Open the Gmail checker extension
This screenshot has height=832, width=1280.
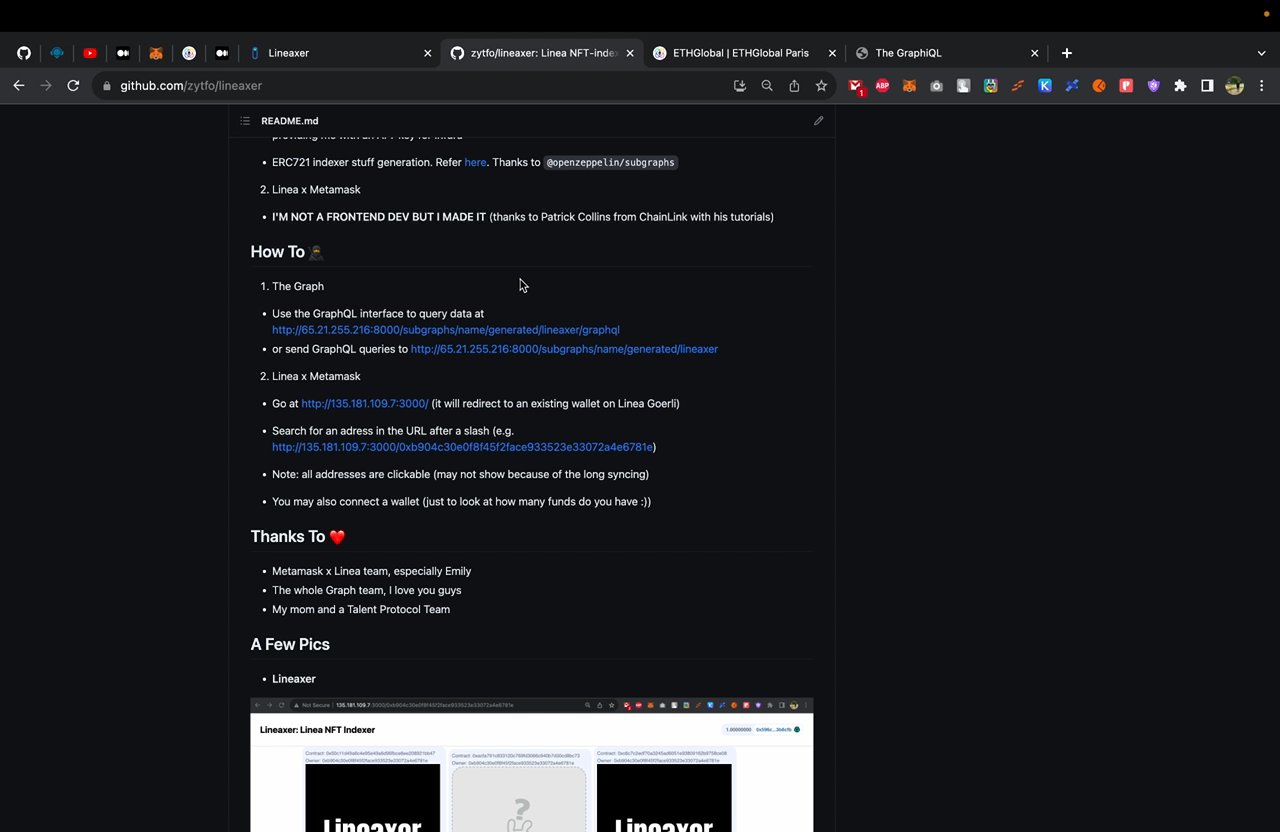pos(856,86)
